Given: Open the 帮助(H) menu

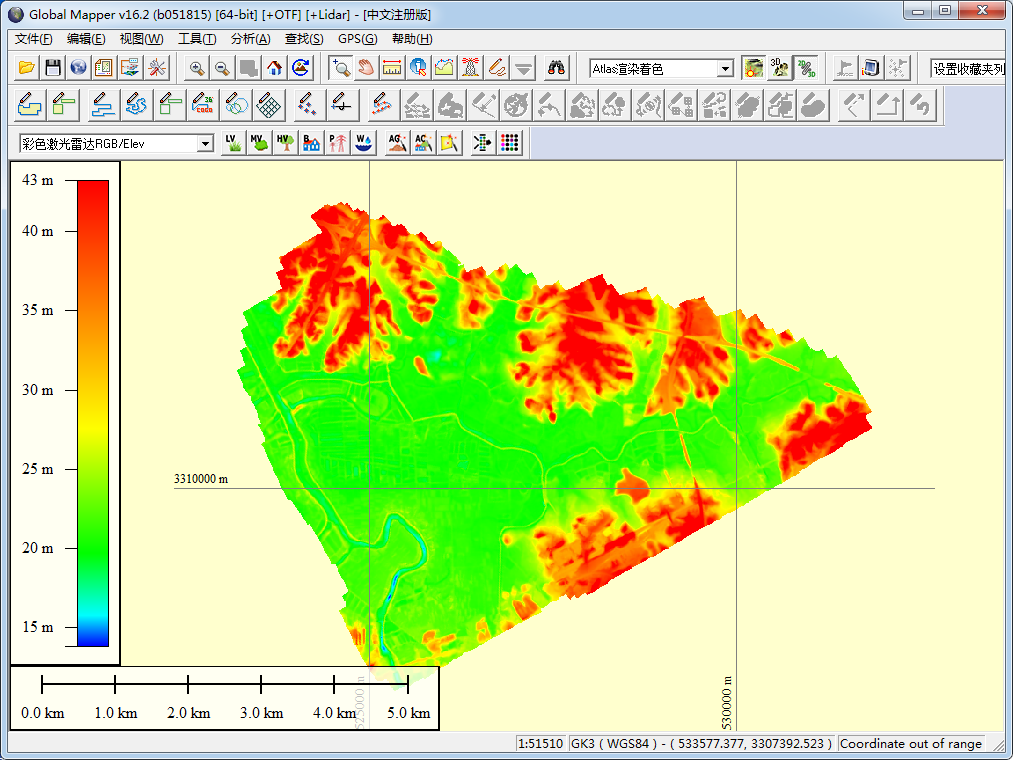Looking at the screenshot, I should tap(412, 39).
